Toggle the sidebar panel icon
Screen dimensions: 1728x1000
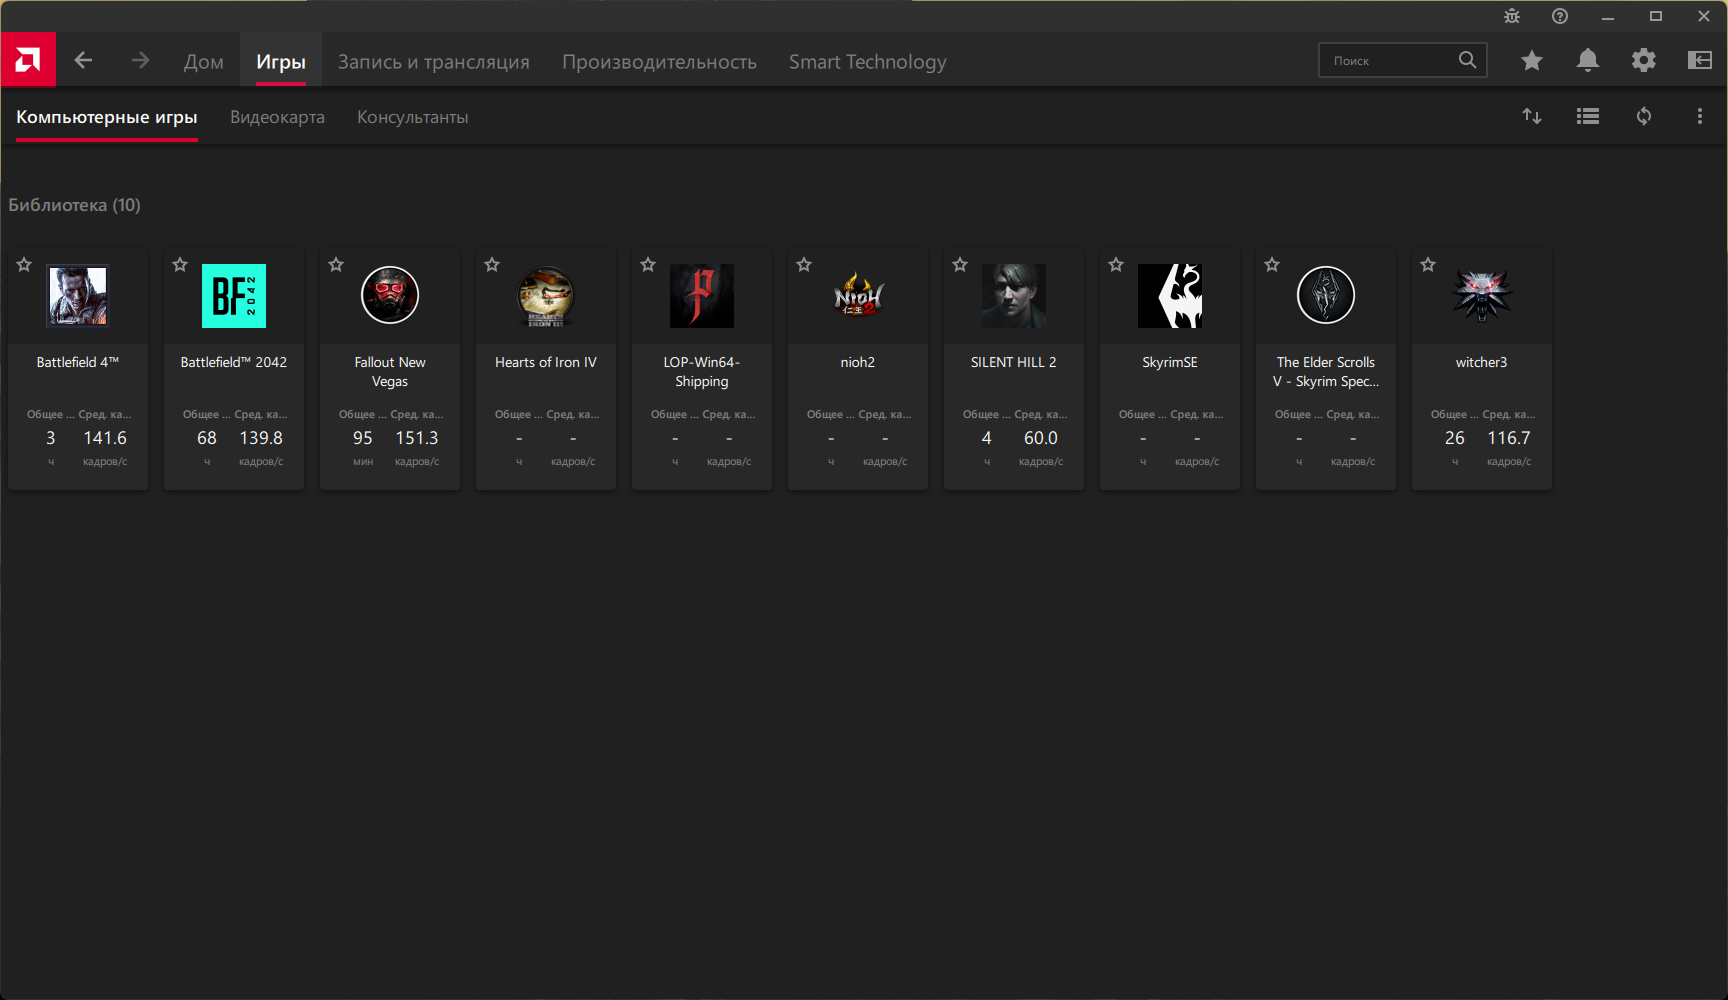pos(1700,61)
